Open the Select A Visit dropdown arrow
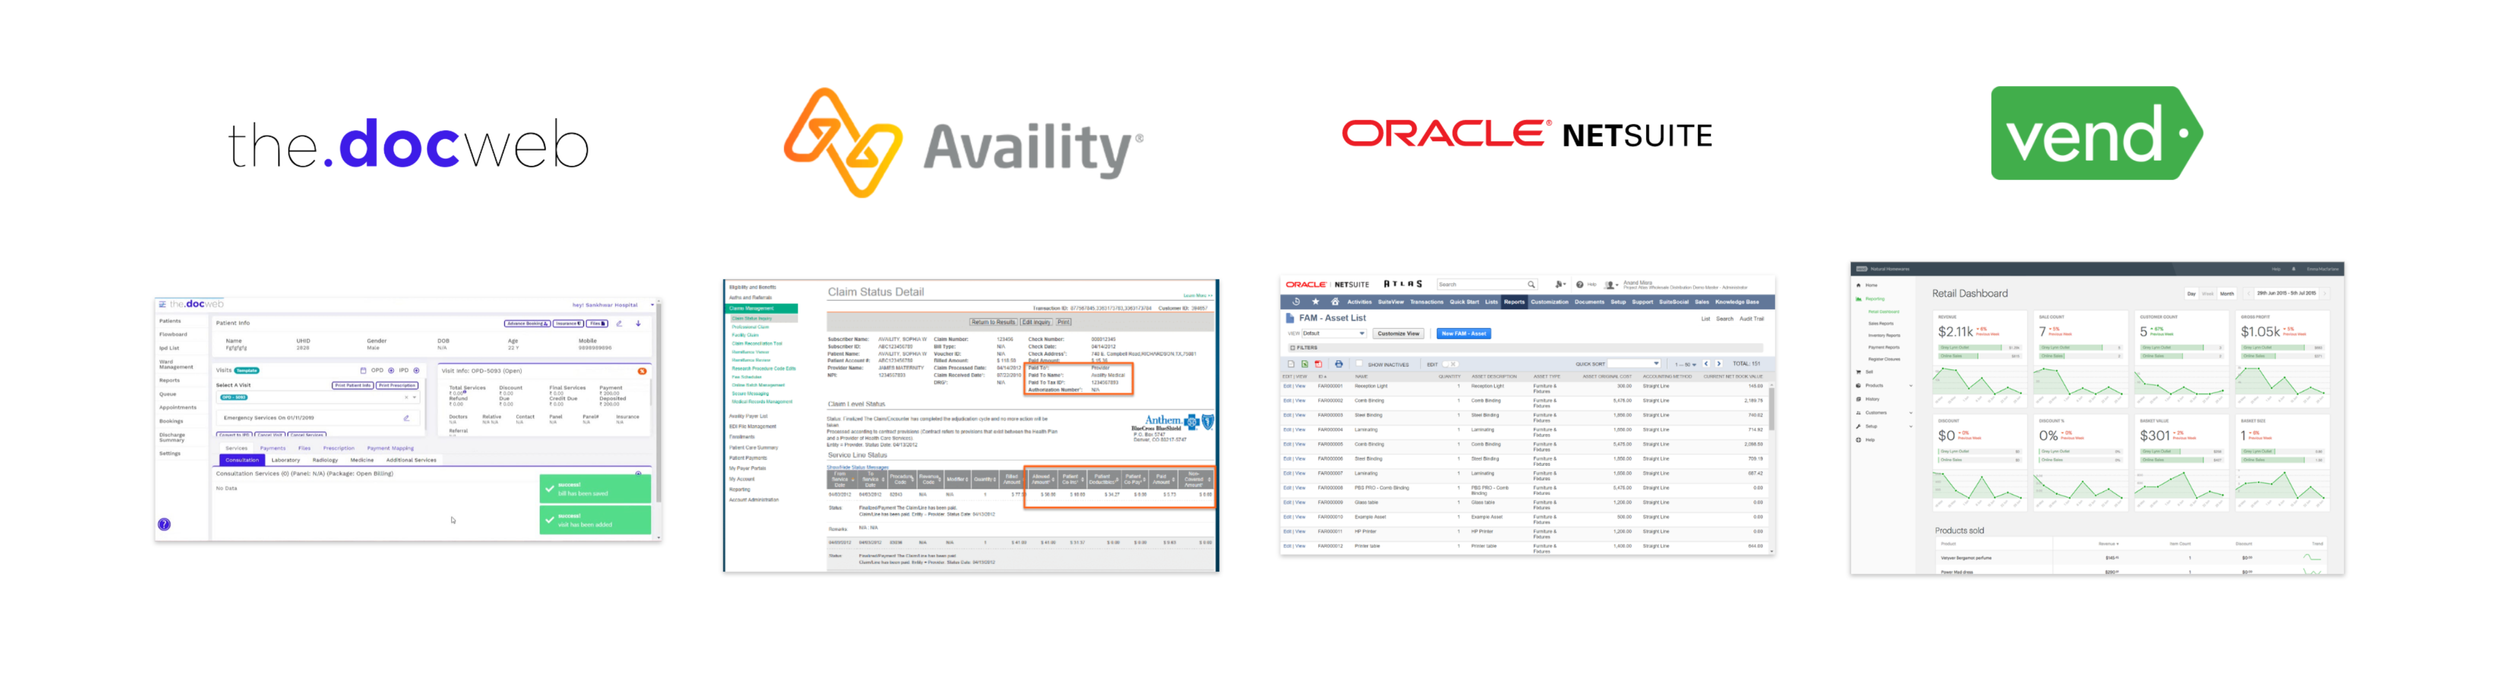 (414, 397)
